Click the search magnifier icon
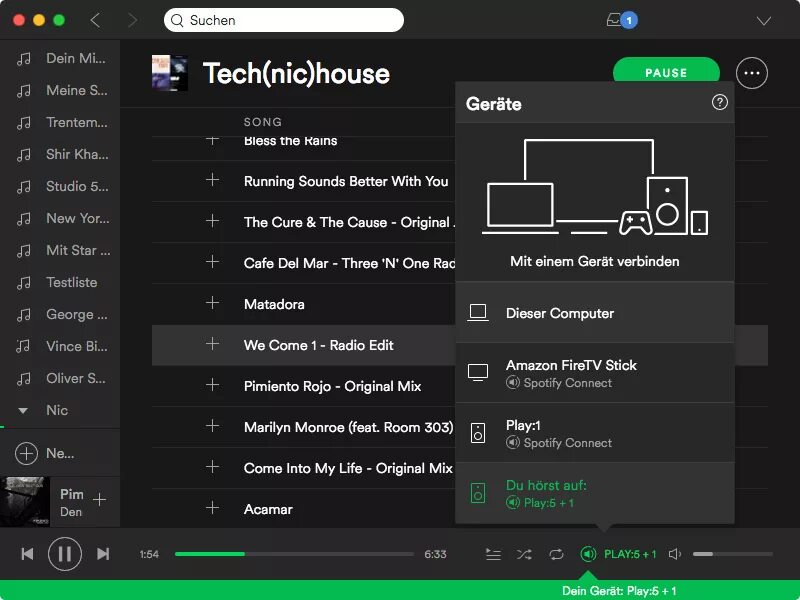The image size is (800, 600). [x=177, y=20]
